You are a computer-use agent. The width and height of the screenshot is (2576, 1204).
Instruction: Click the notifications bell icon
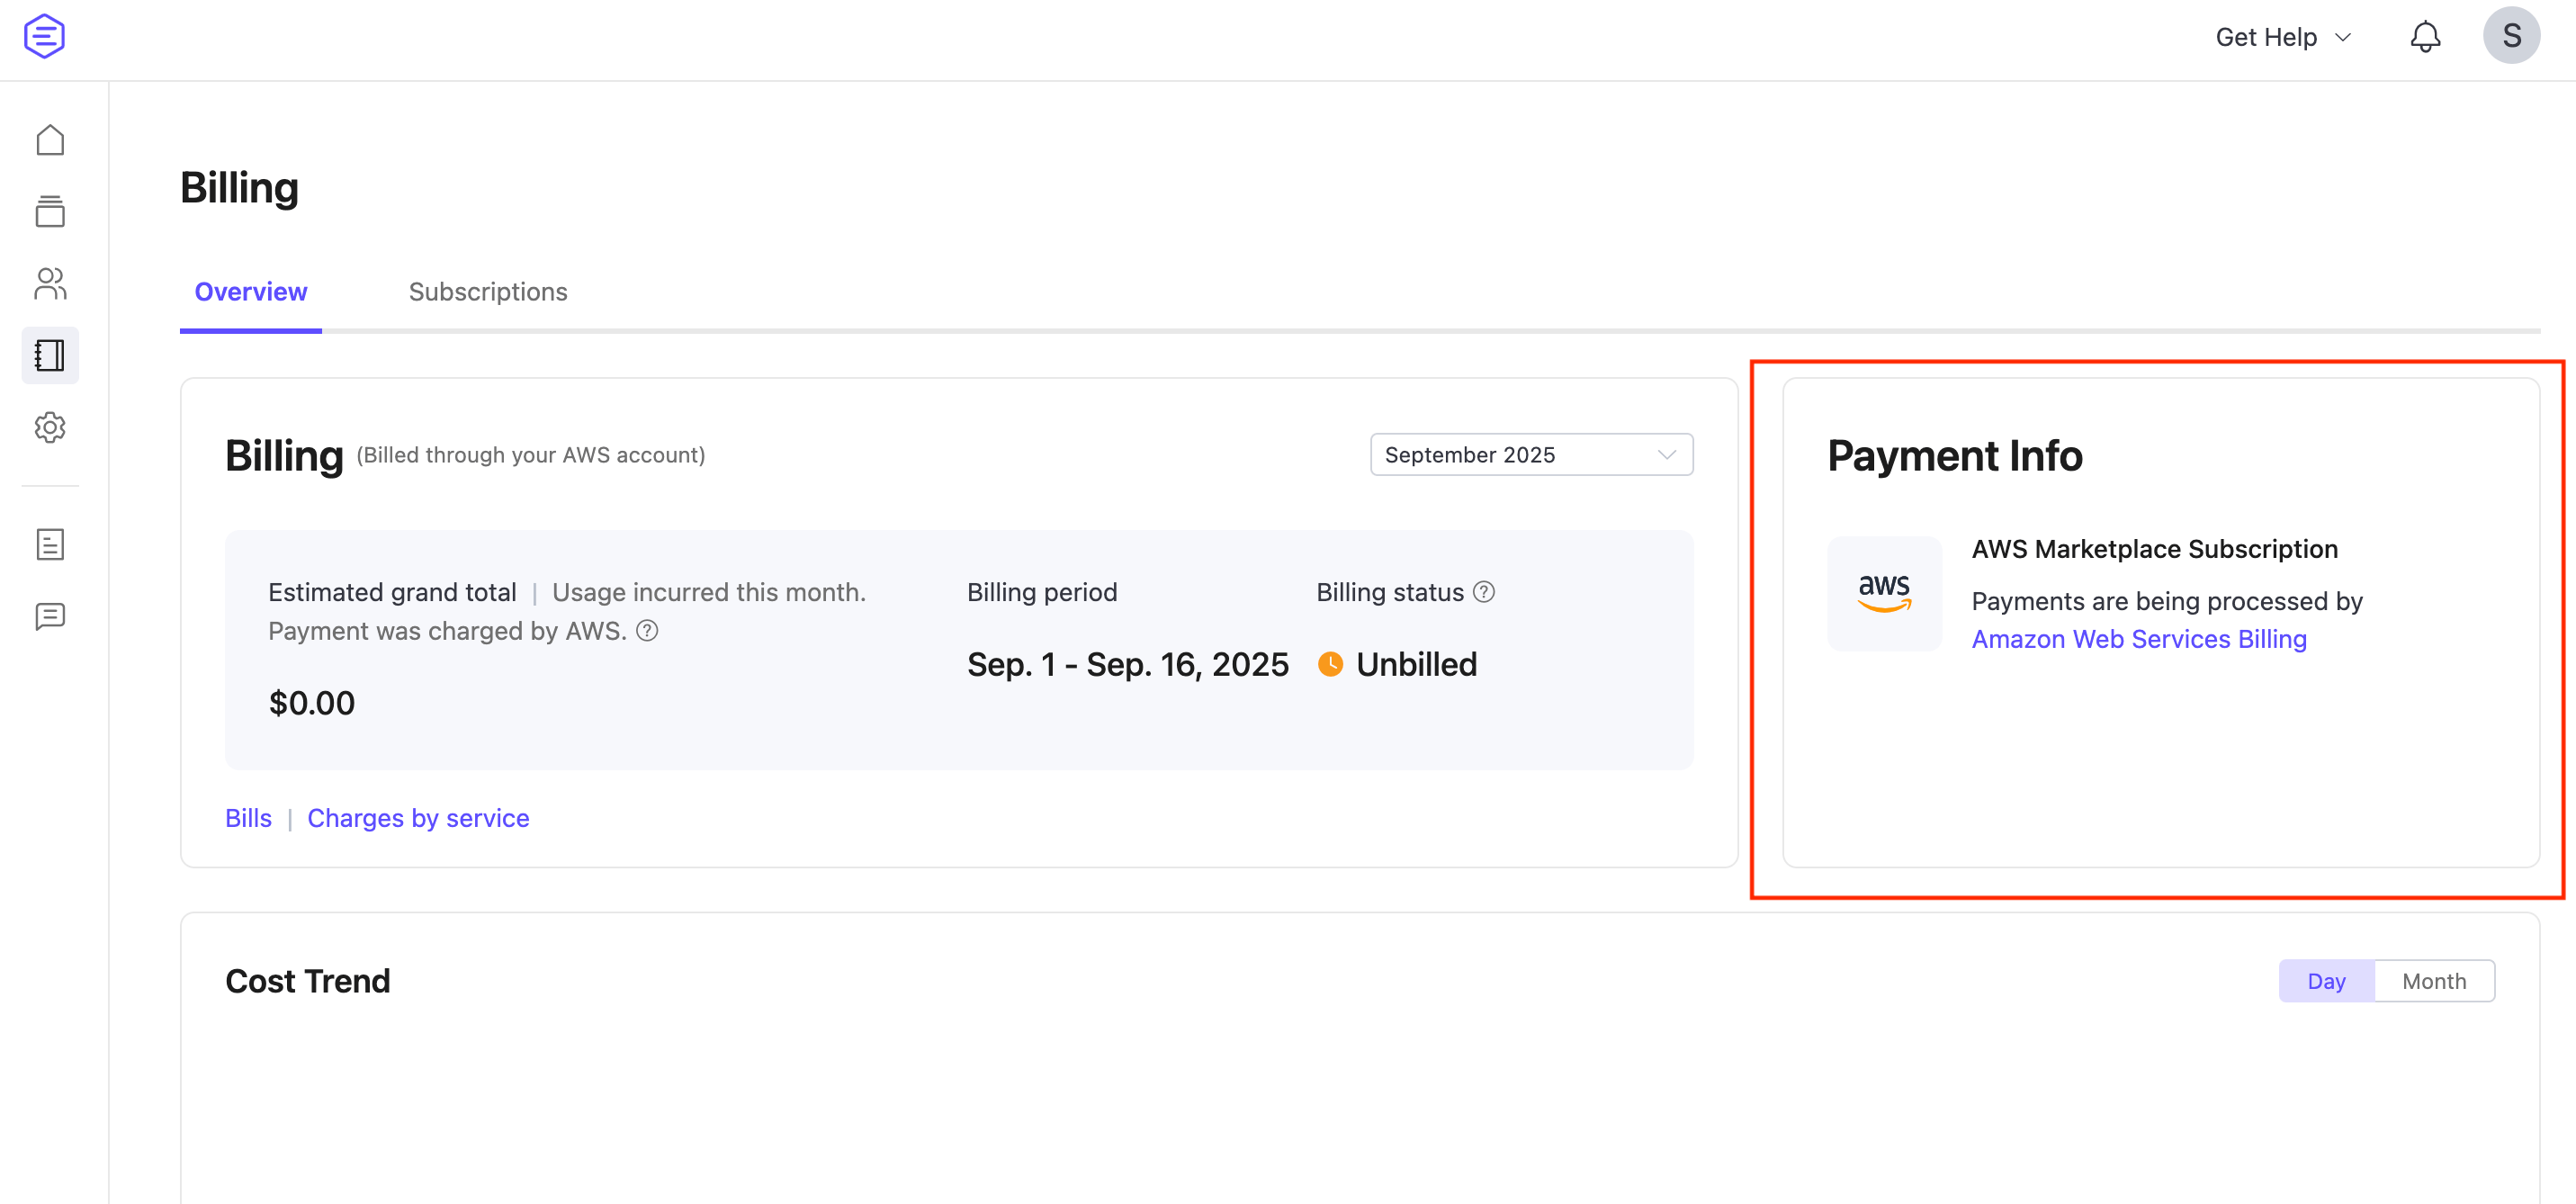pos(2424,37)
